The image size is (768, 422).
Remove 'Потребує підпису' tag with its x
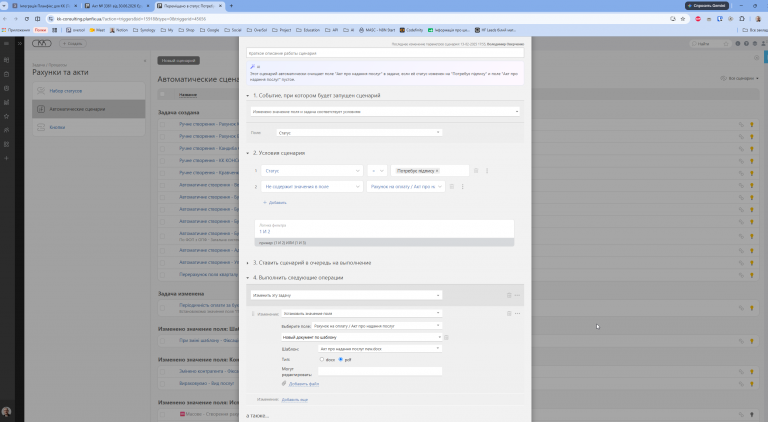pyautogui.click(x=437, y=171)
